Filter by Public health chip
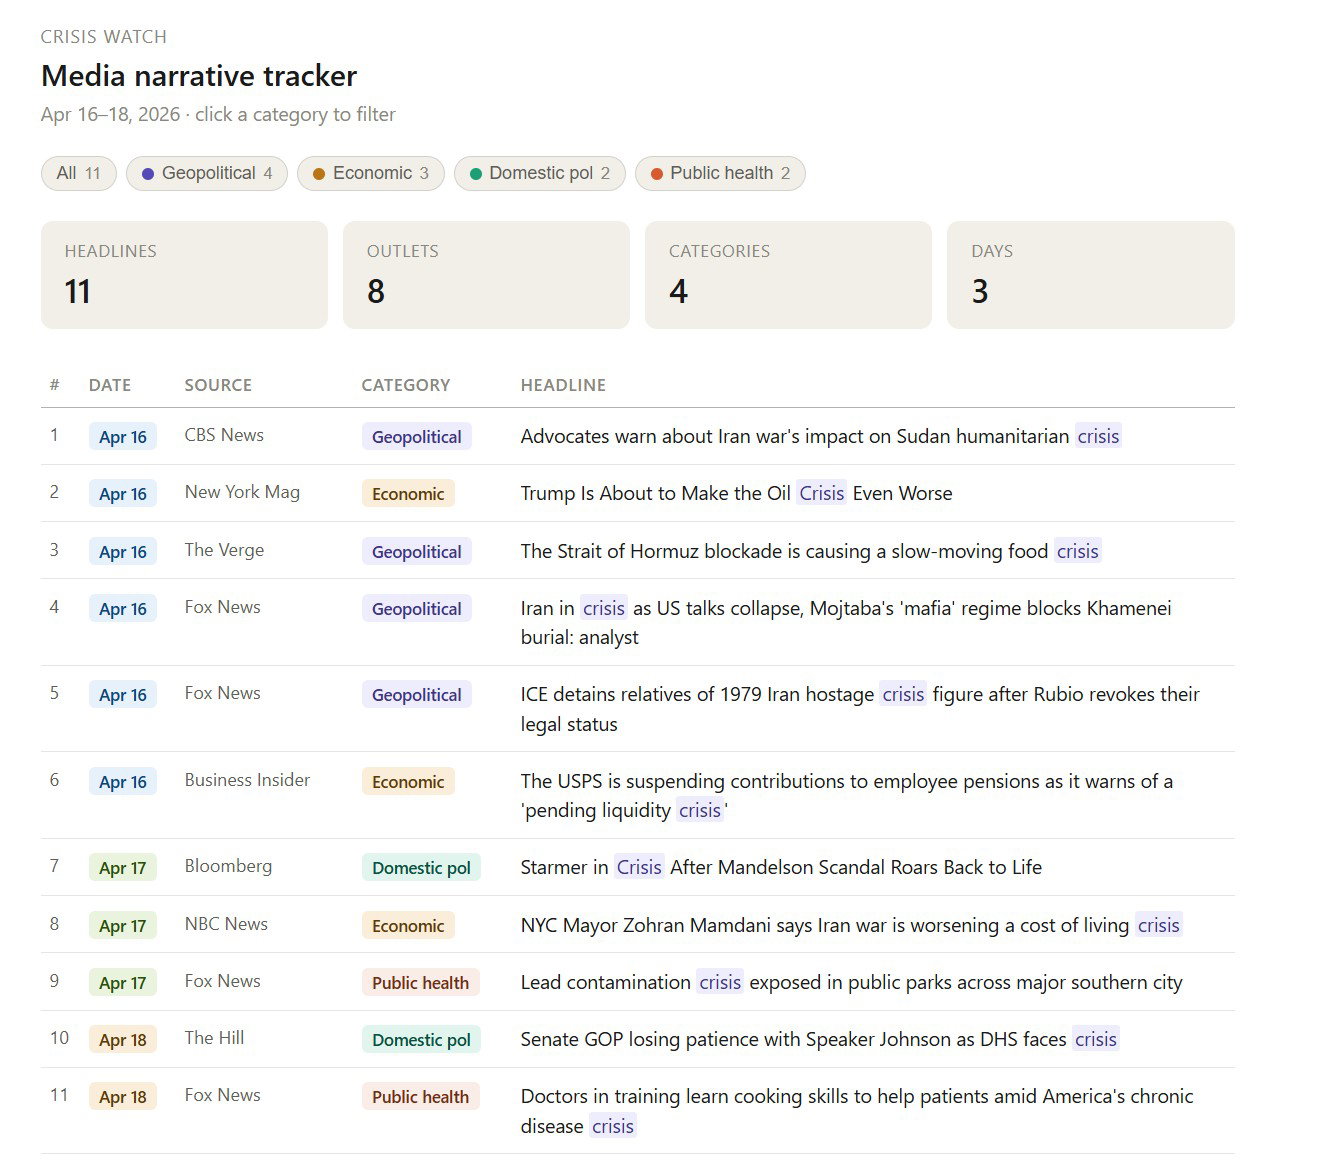Viewport: 1321px width, 1171px height. coord(720,173)
